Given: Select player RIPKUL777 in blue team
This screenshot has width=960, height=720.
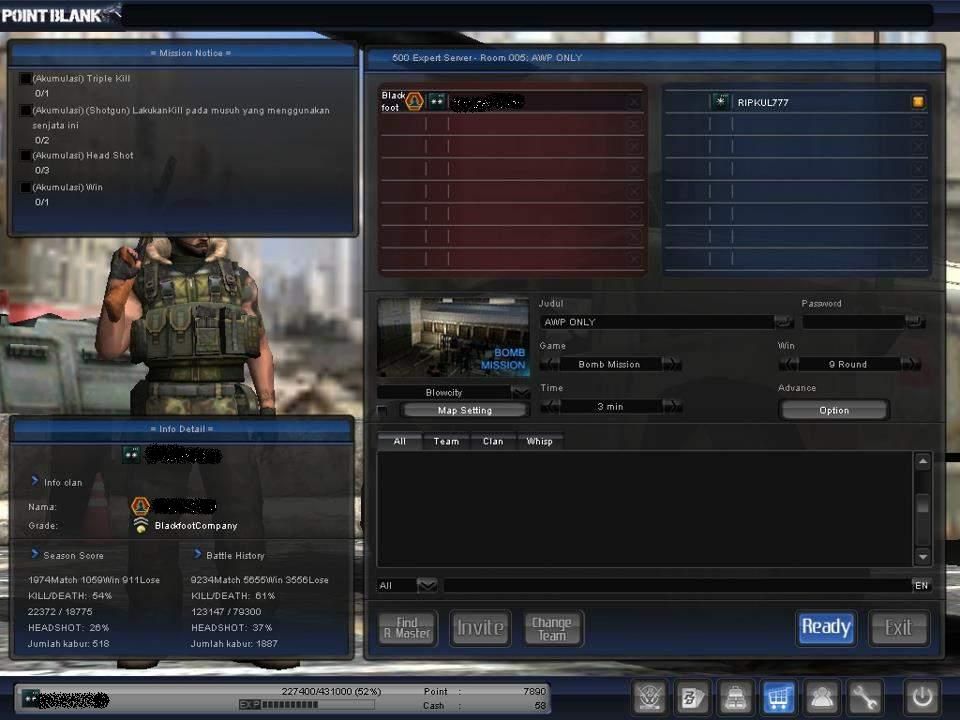Looking at the screenshot, I should click(x=795, y=102).
